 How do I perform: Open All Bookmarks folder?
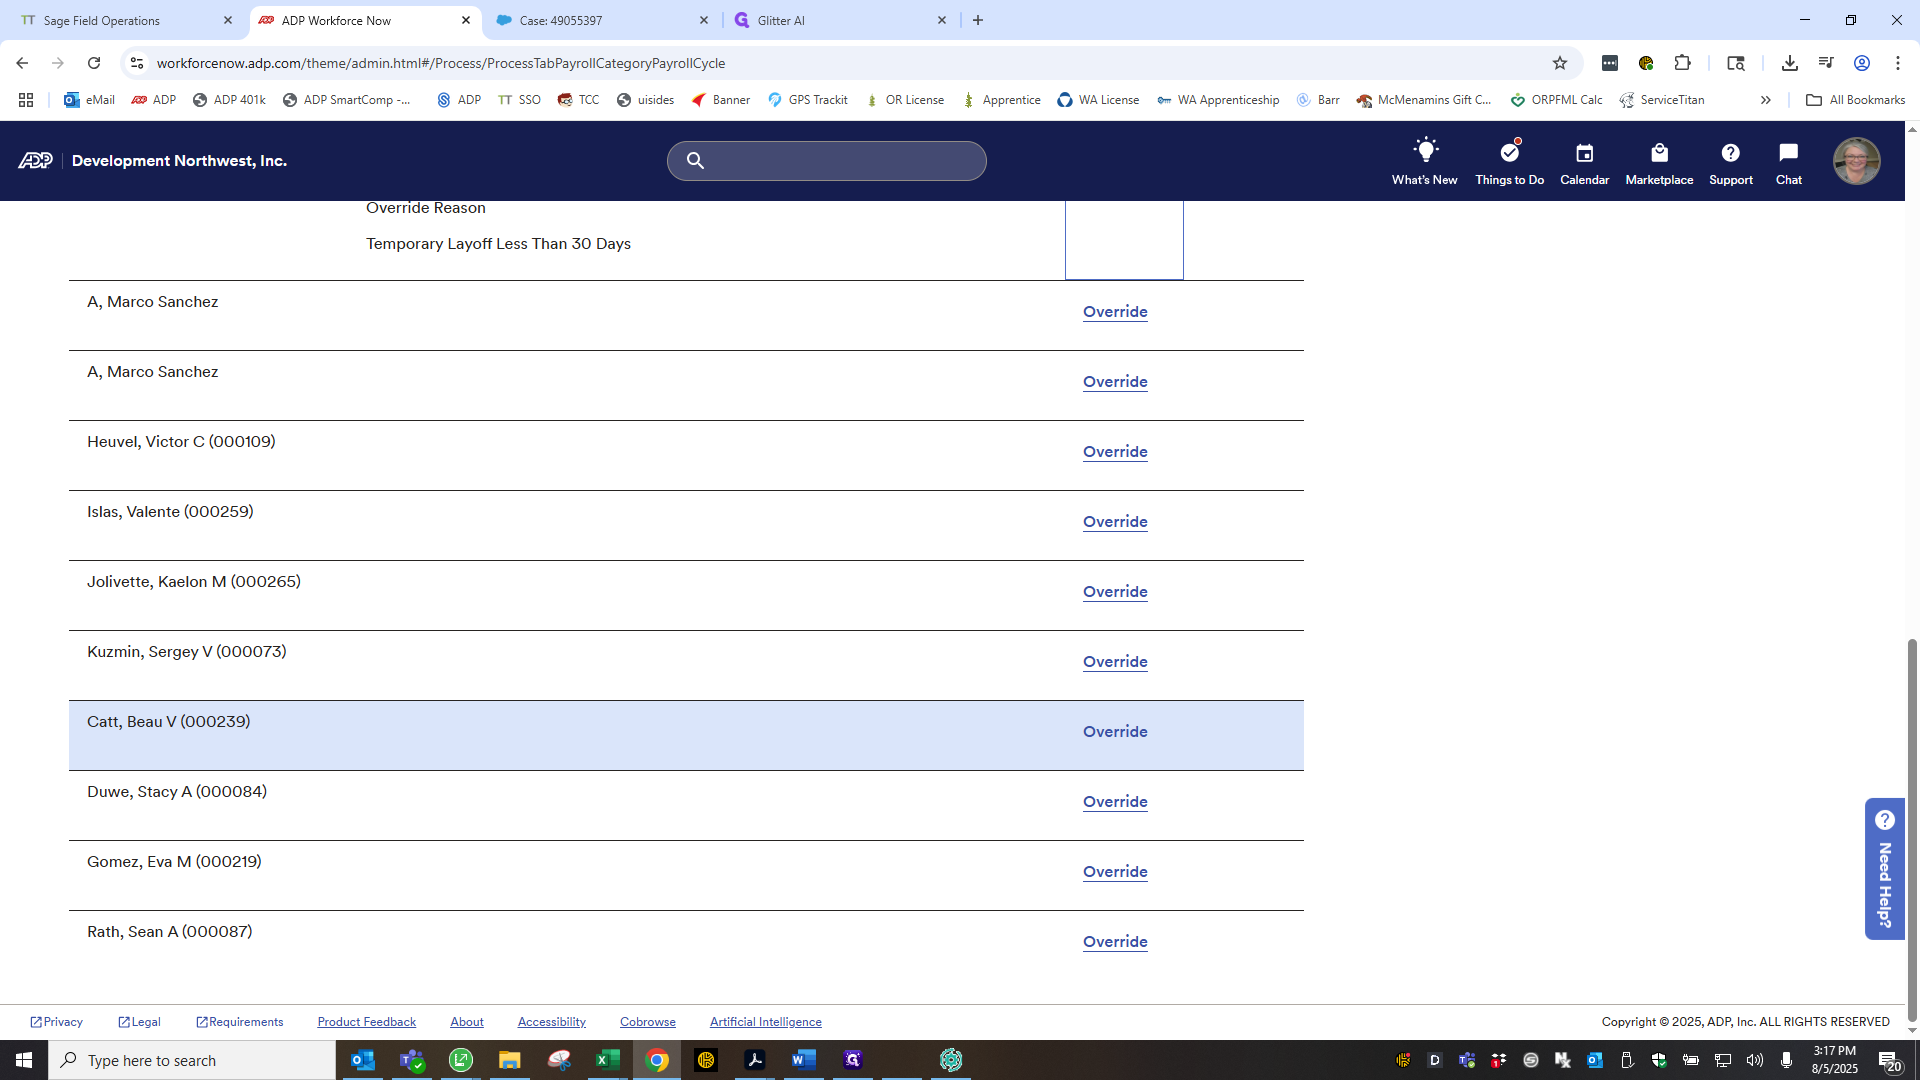pyautogui.click(x=1856, y=100)
